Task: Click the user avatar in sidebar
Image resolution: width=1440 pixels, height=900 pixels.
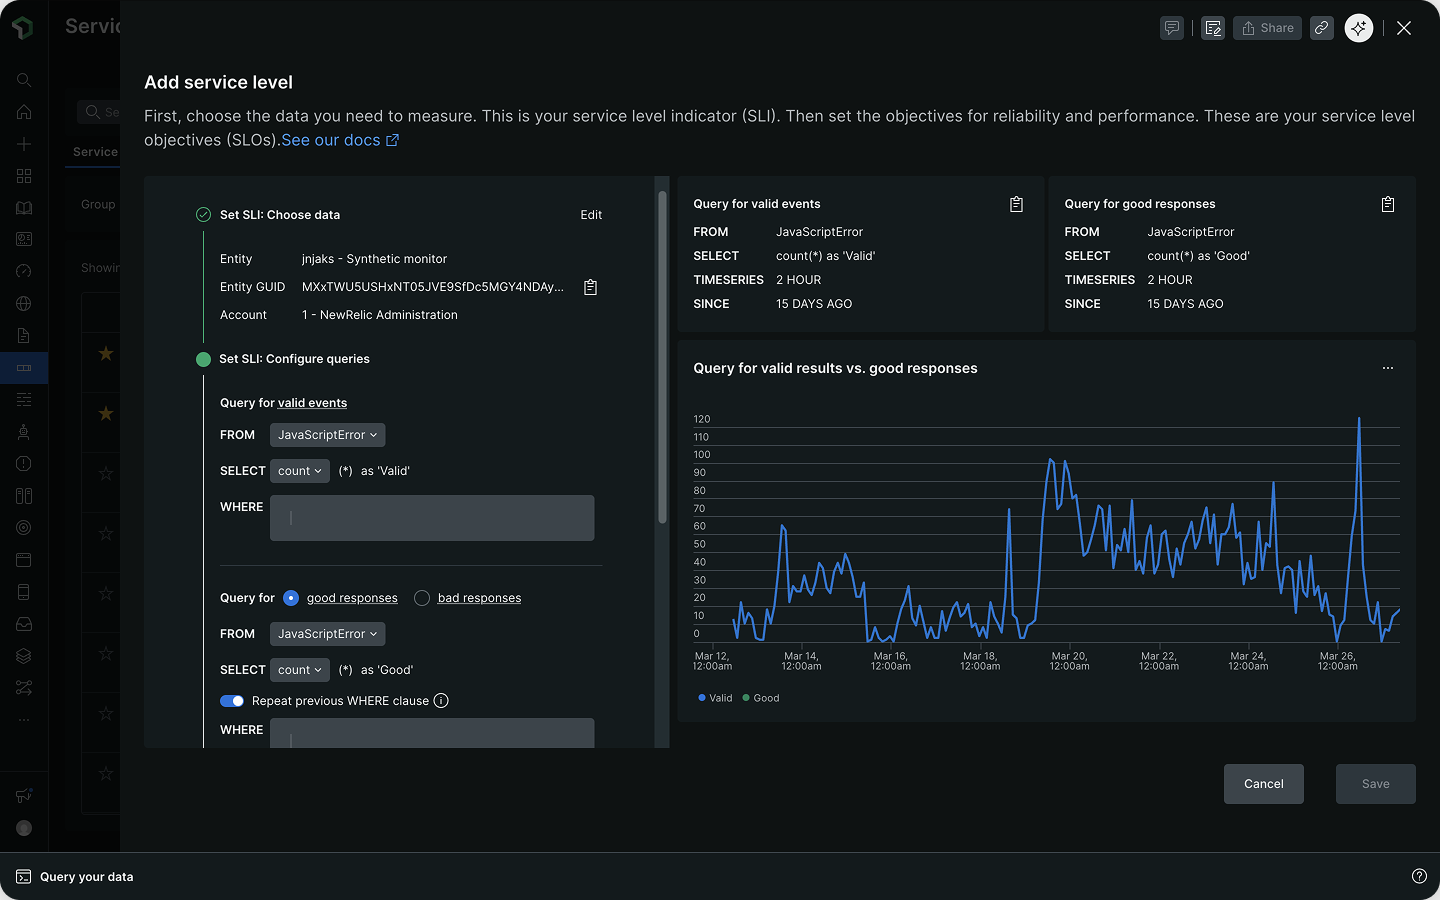Action: 24,828
